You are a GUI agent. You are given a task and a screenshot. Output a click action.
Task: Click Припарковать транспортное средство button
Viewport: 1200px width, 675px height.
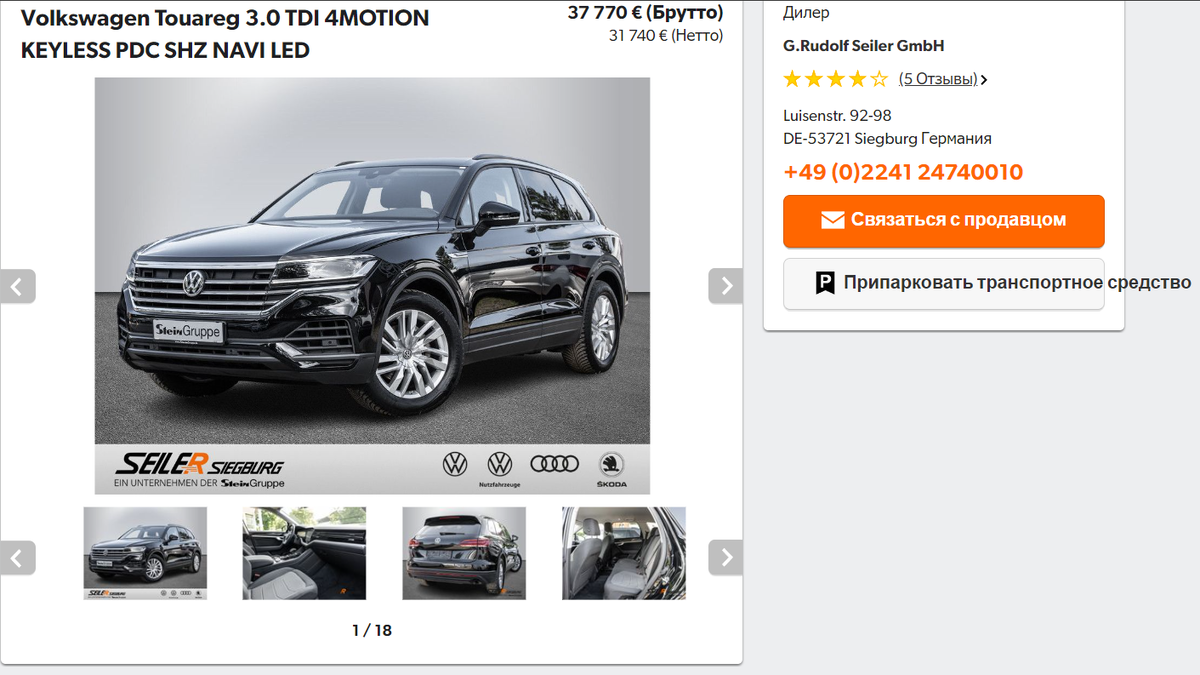[944, 284]
